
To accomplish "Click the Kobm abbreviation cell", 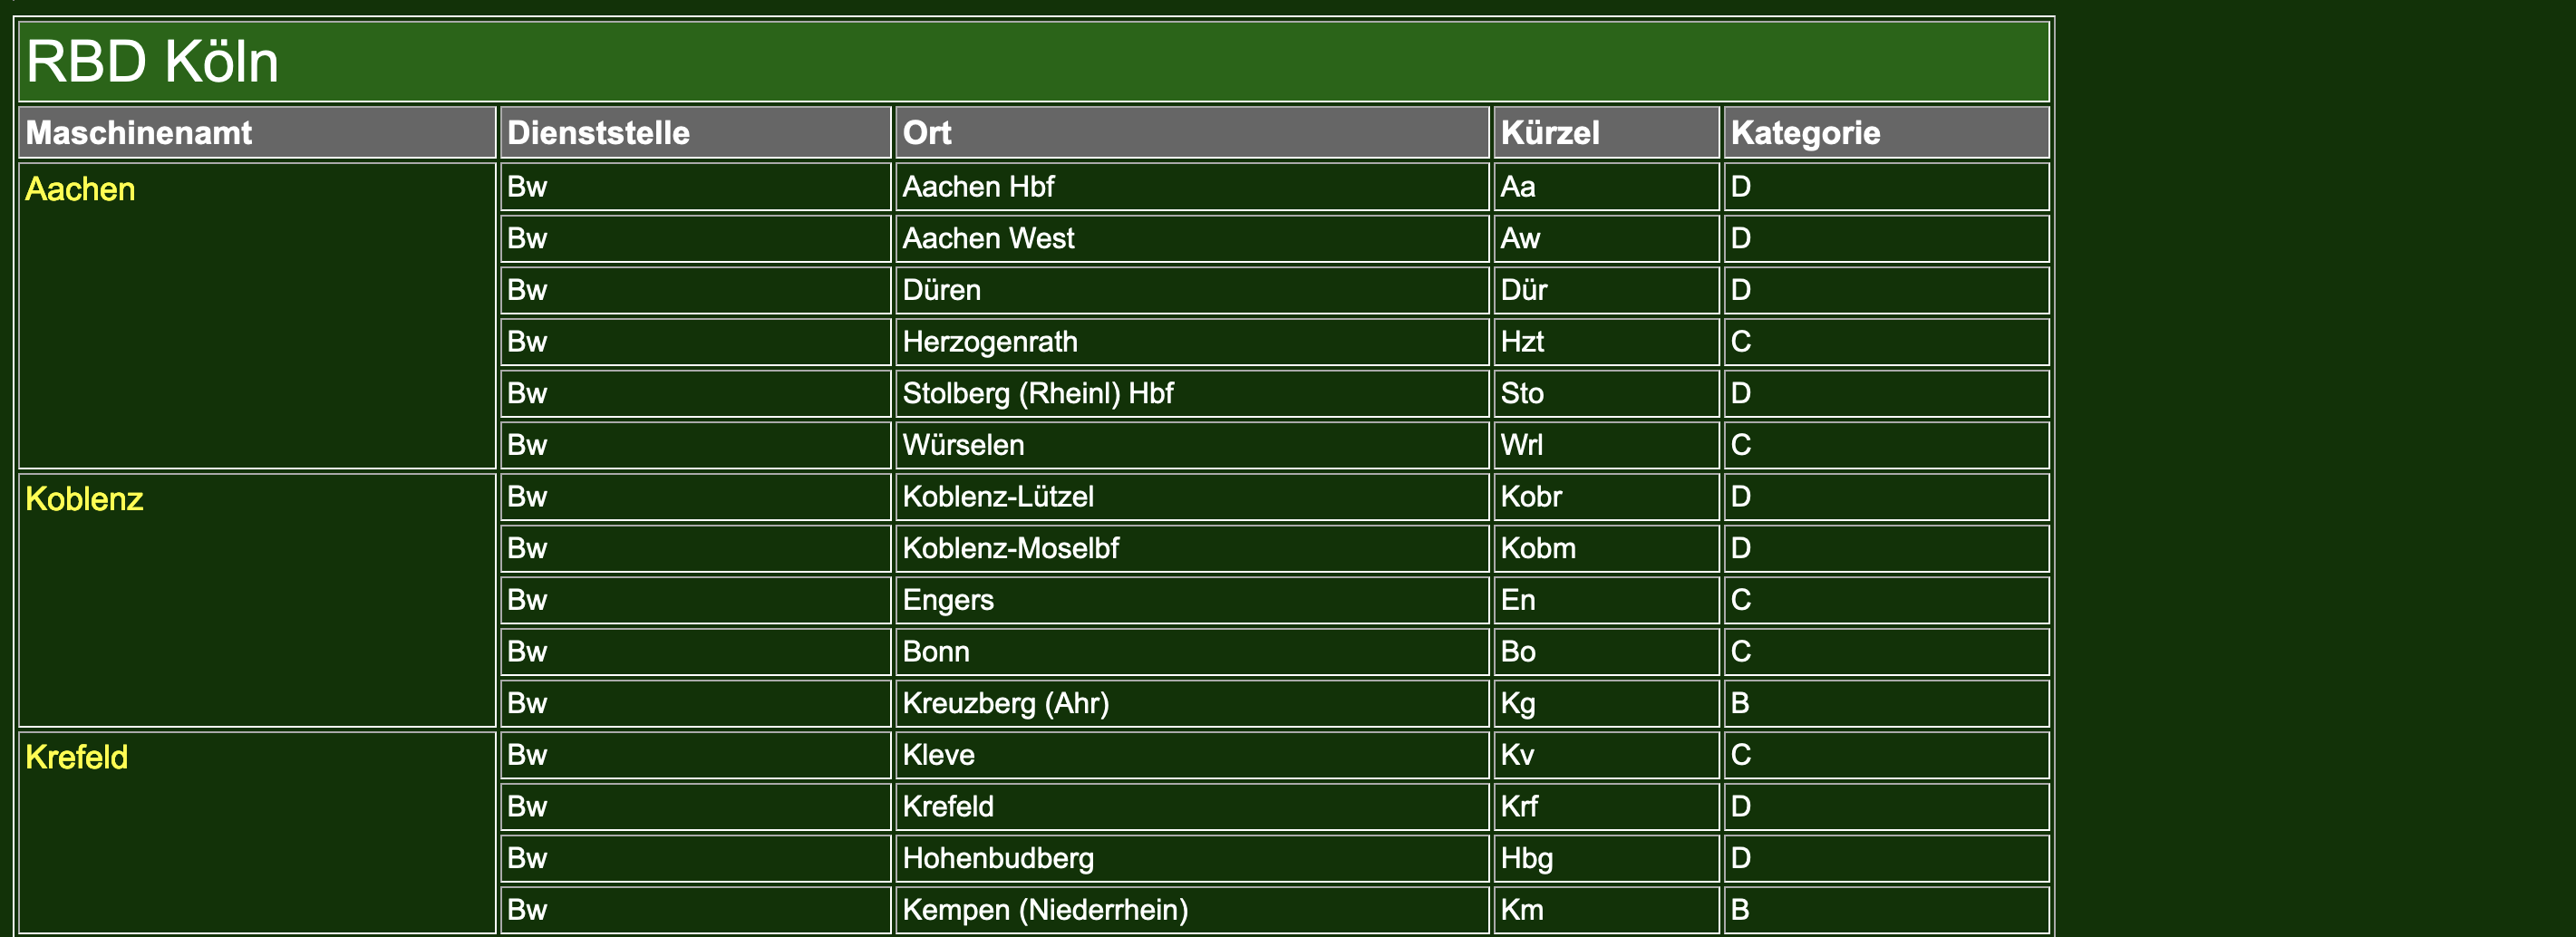I will [1538, 549].
